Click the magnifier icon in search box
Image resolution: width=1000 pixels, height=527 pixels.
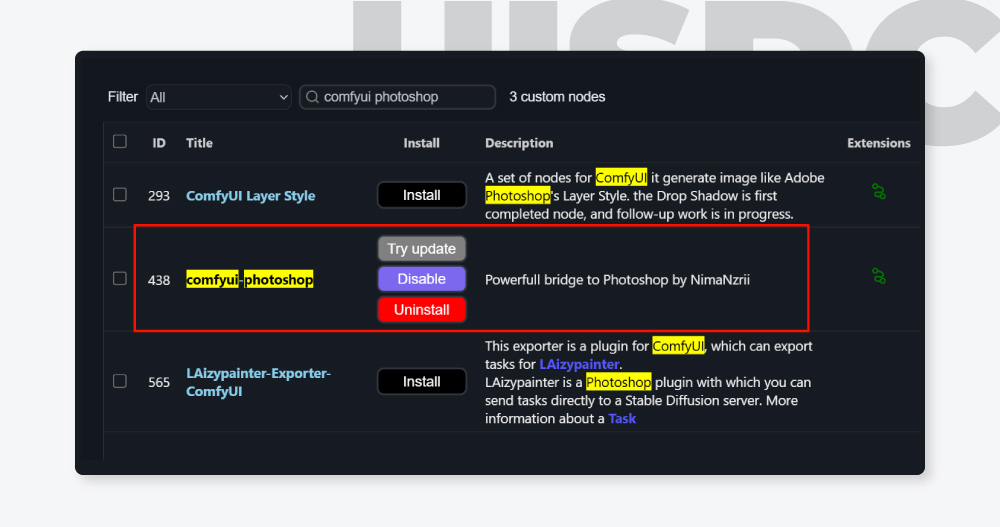[x=313, y=97]
